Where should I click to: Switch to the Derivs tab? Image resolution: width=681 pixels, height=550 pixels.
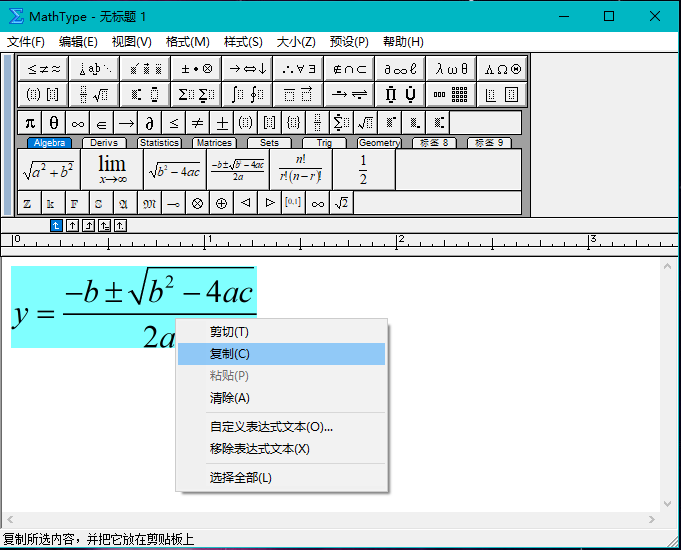point(104,143)
